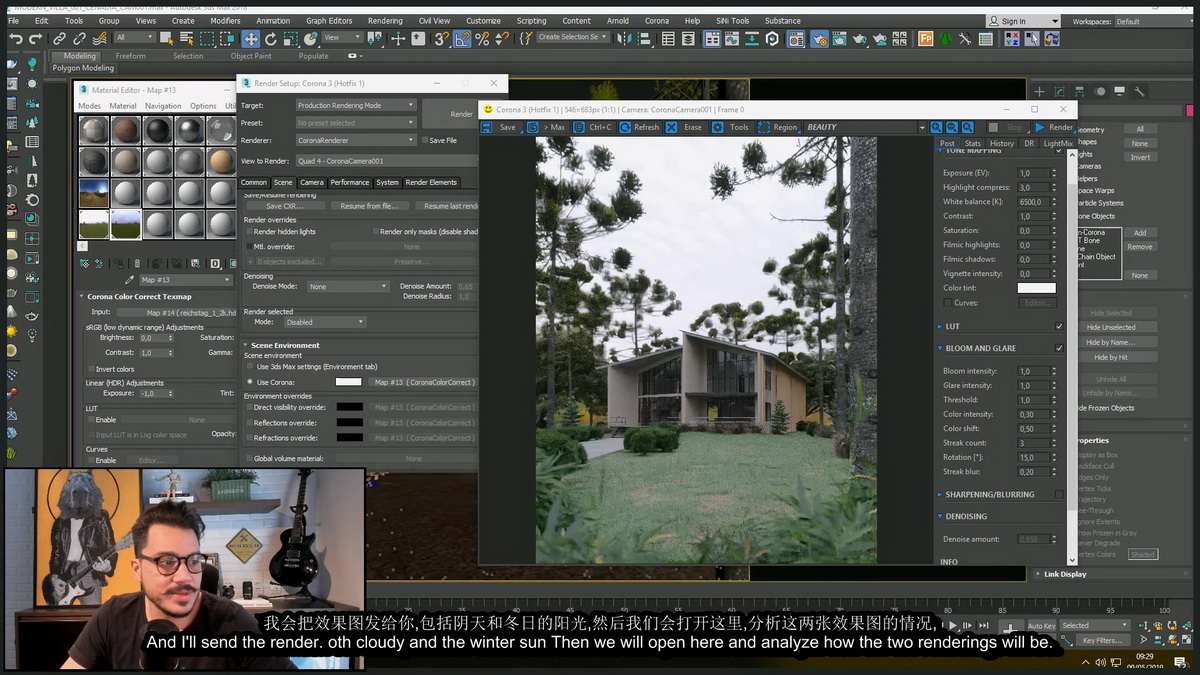Click the white Use Corona color swatch
Viewport: 1200px width, 675px height.
348,382
